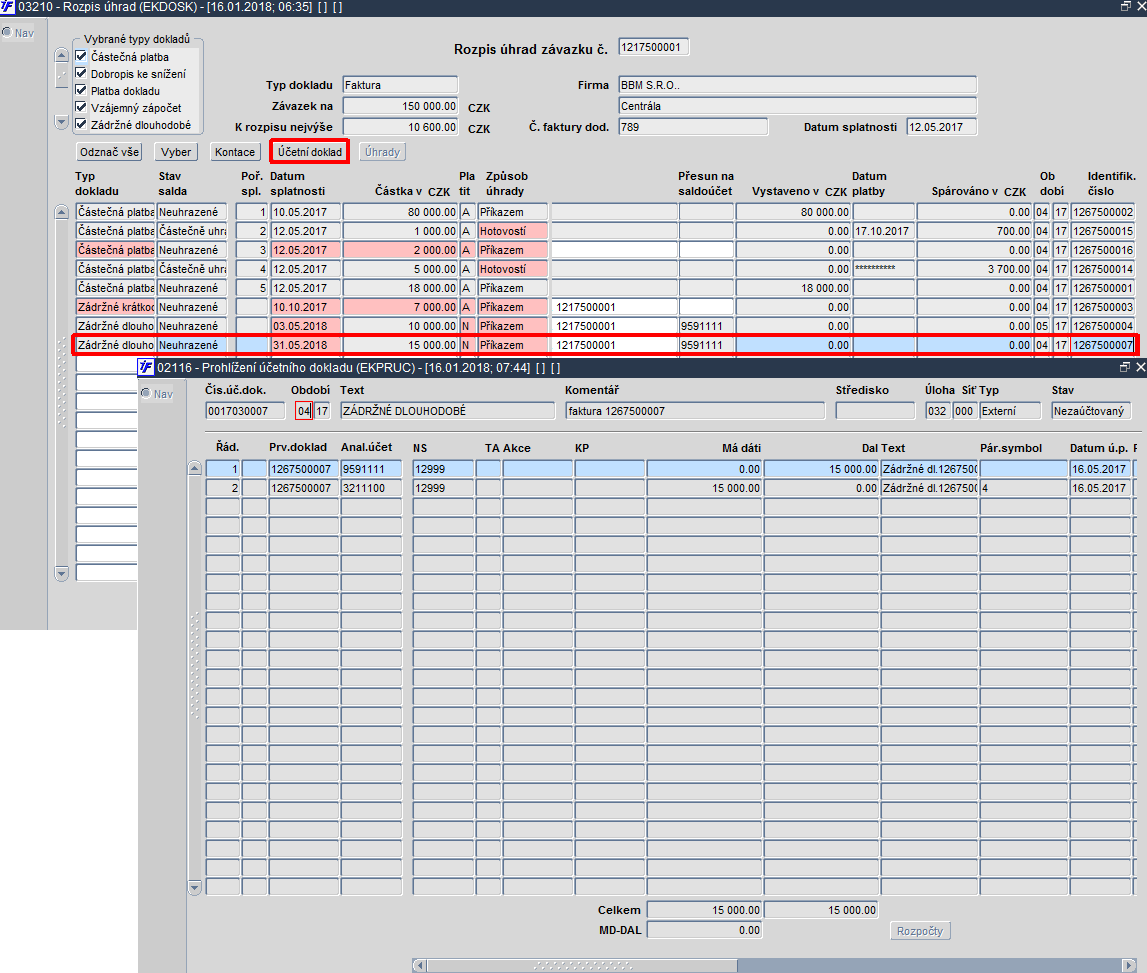Open the Kontace button
The height and width of the screenshot is (973, 1147).
tap(235, 152)
